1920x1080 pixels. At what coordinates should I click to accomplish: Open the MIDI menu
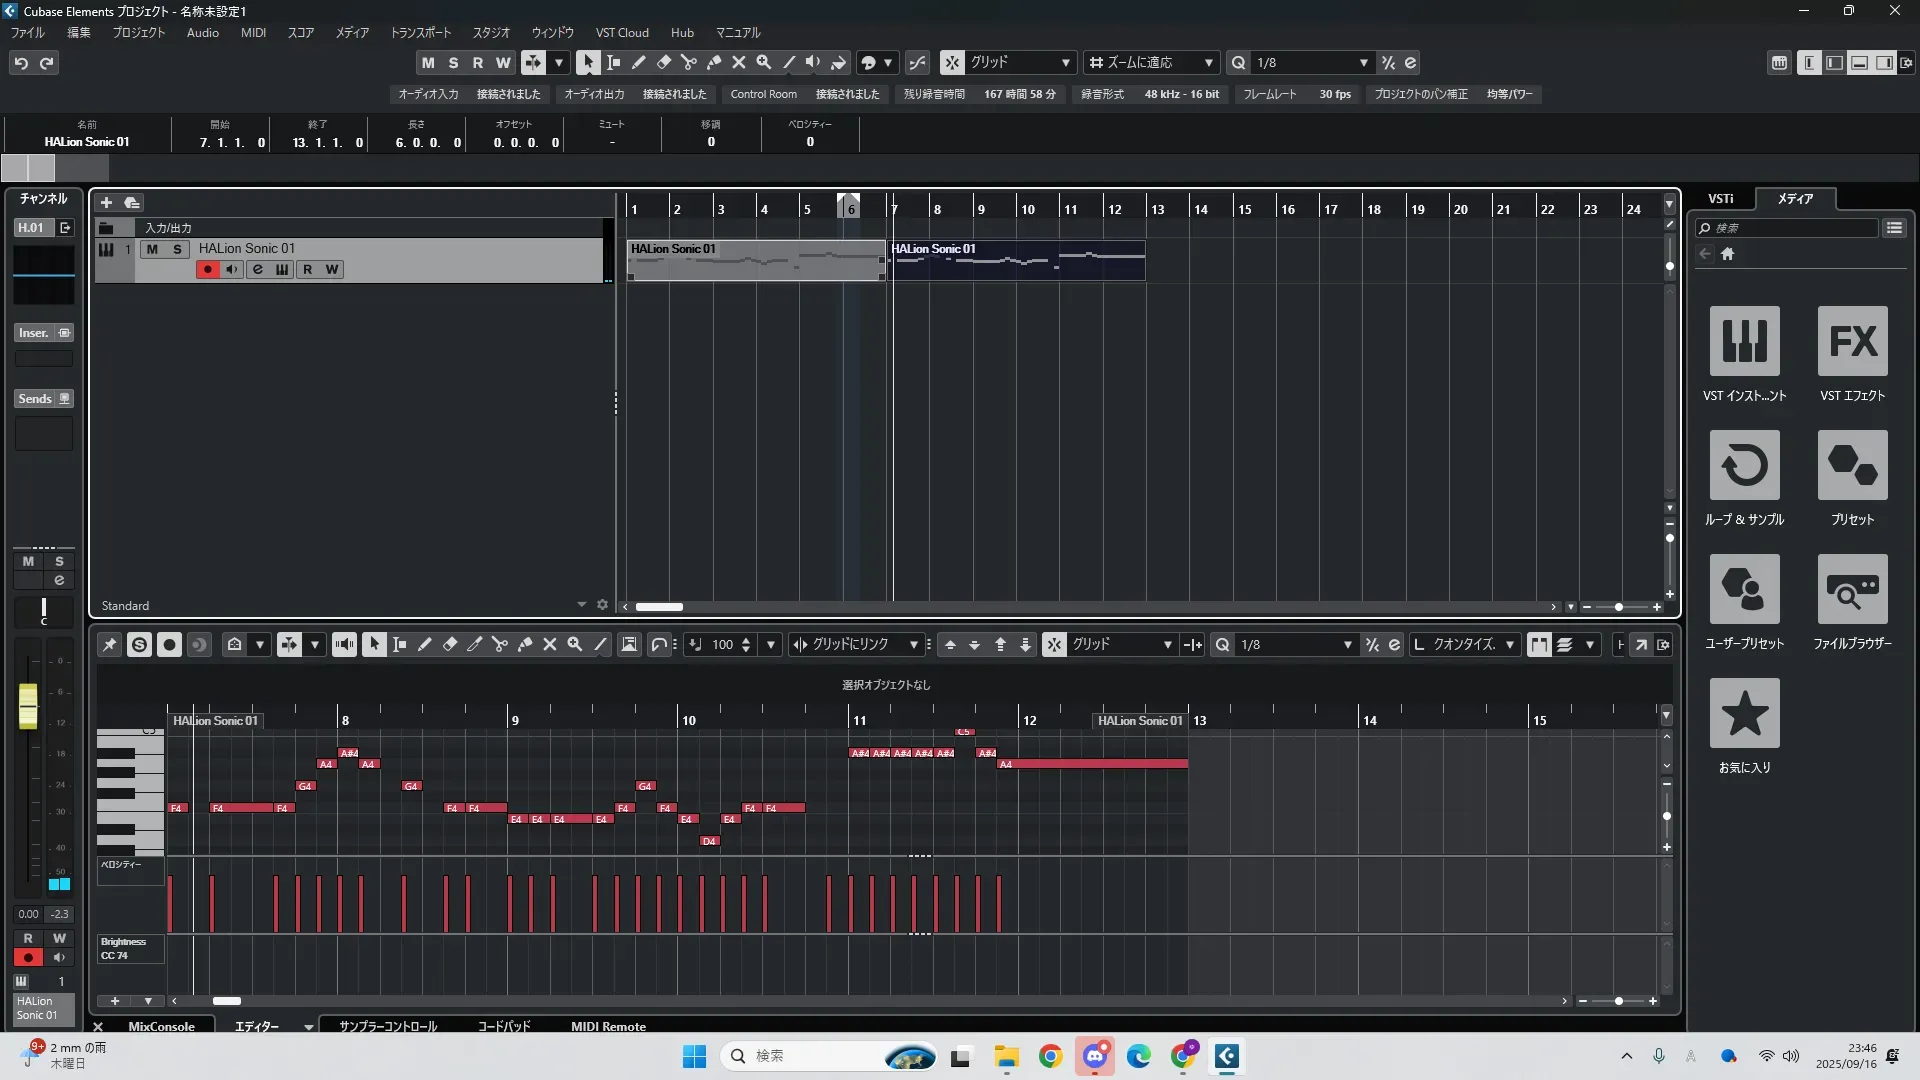click(x=253, y=33)
